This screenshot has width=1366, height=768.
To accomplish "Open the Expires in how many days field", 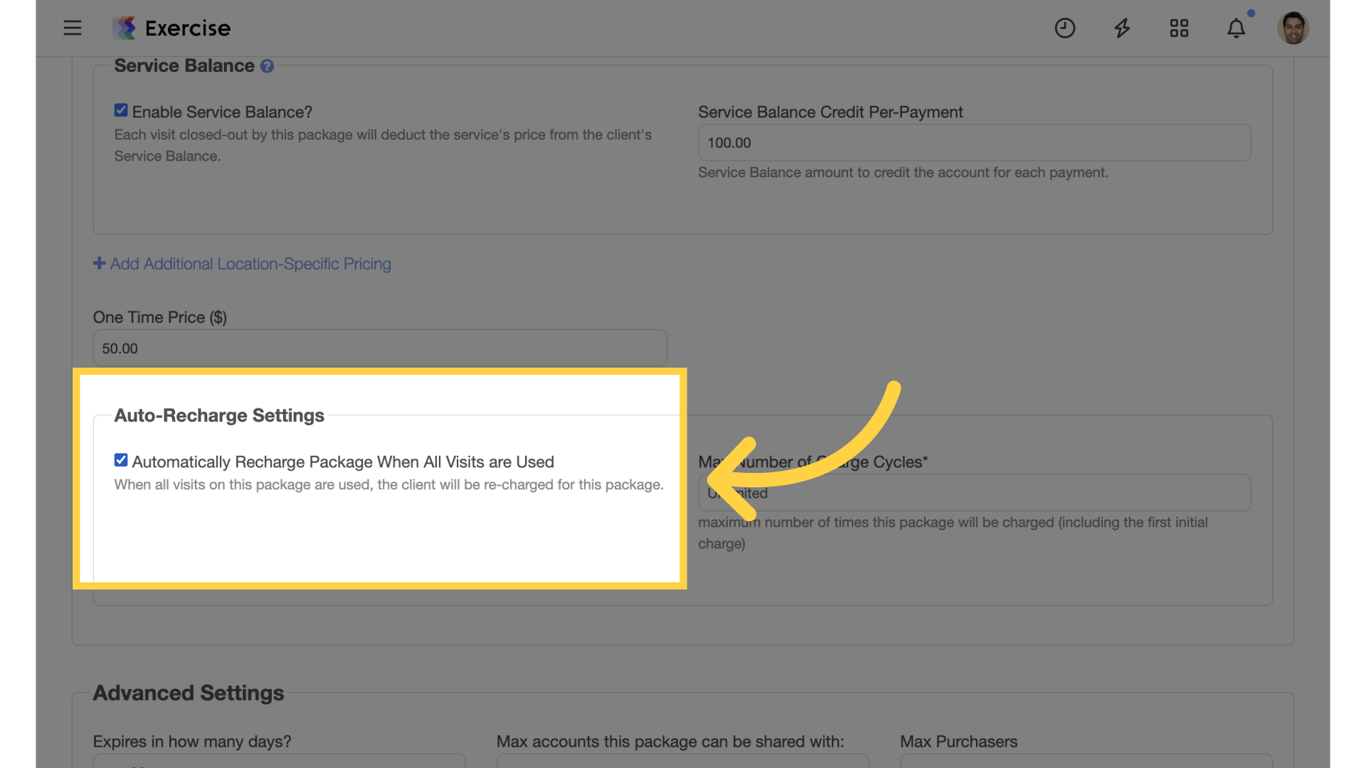I will (x=279, y=764).
